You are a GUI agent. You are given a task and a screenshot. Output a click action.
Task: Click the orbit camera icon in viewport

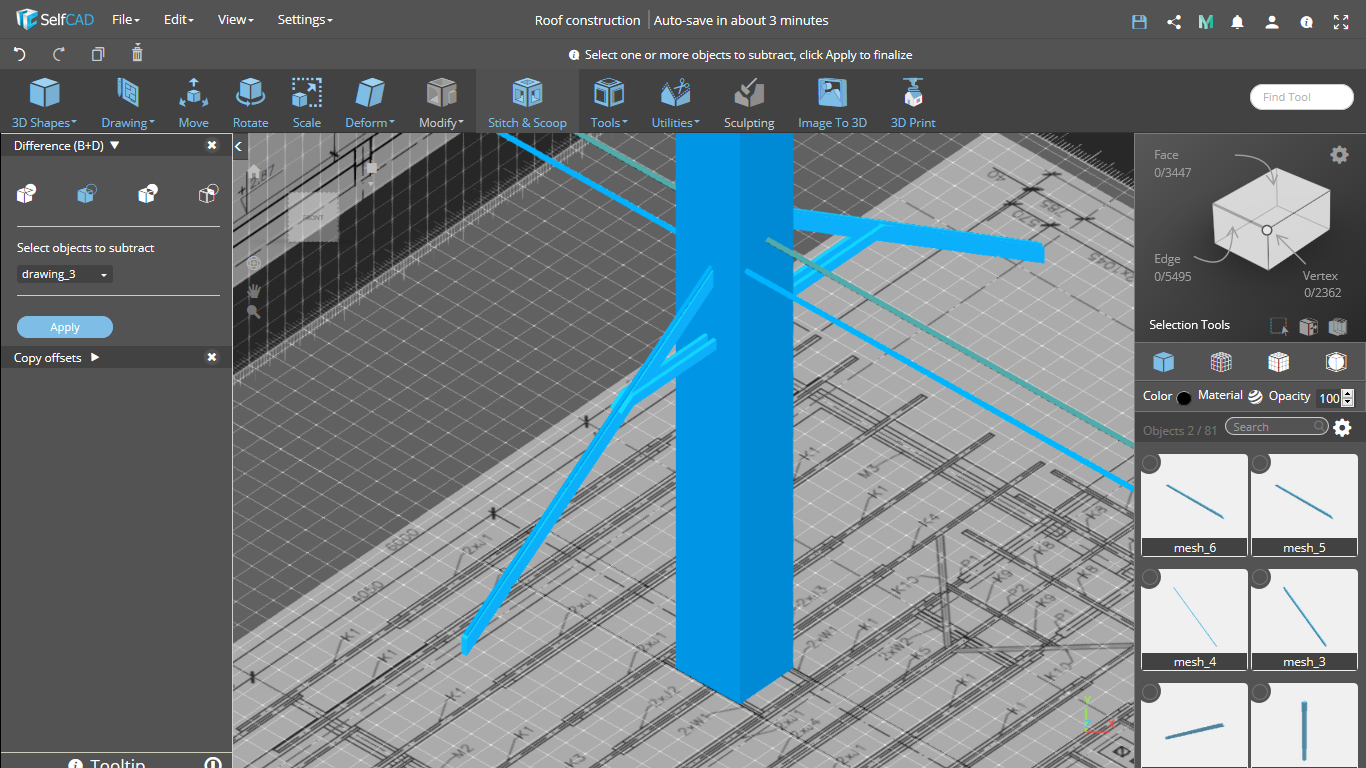point(254,263)
